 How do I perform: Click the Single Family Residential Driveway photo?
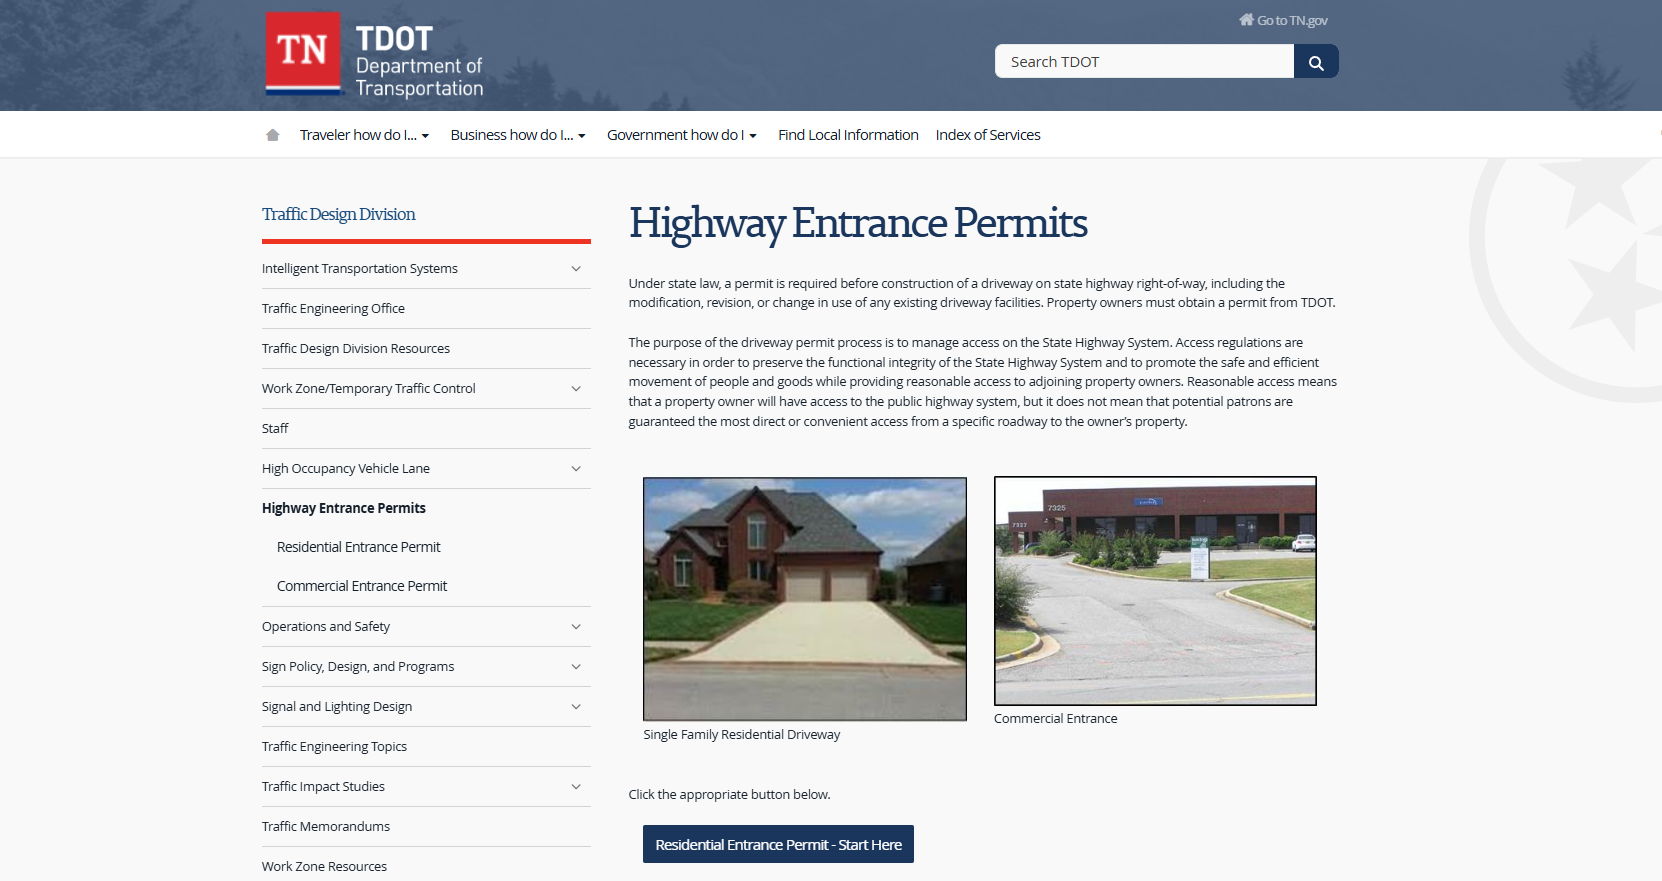pos(805,599)
